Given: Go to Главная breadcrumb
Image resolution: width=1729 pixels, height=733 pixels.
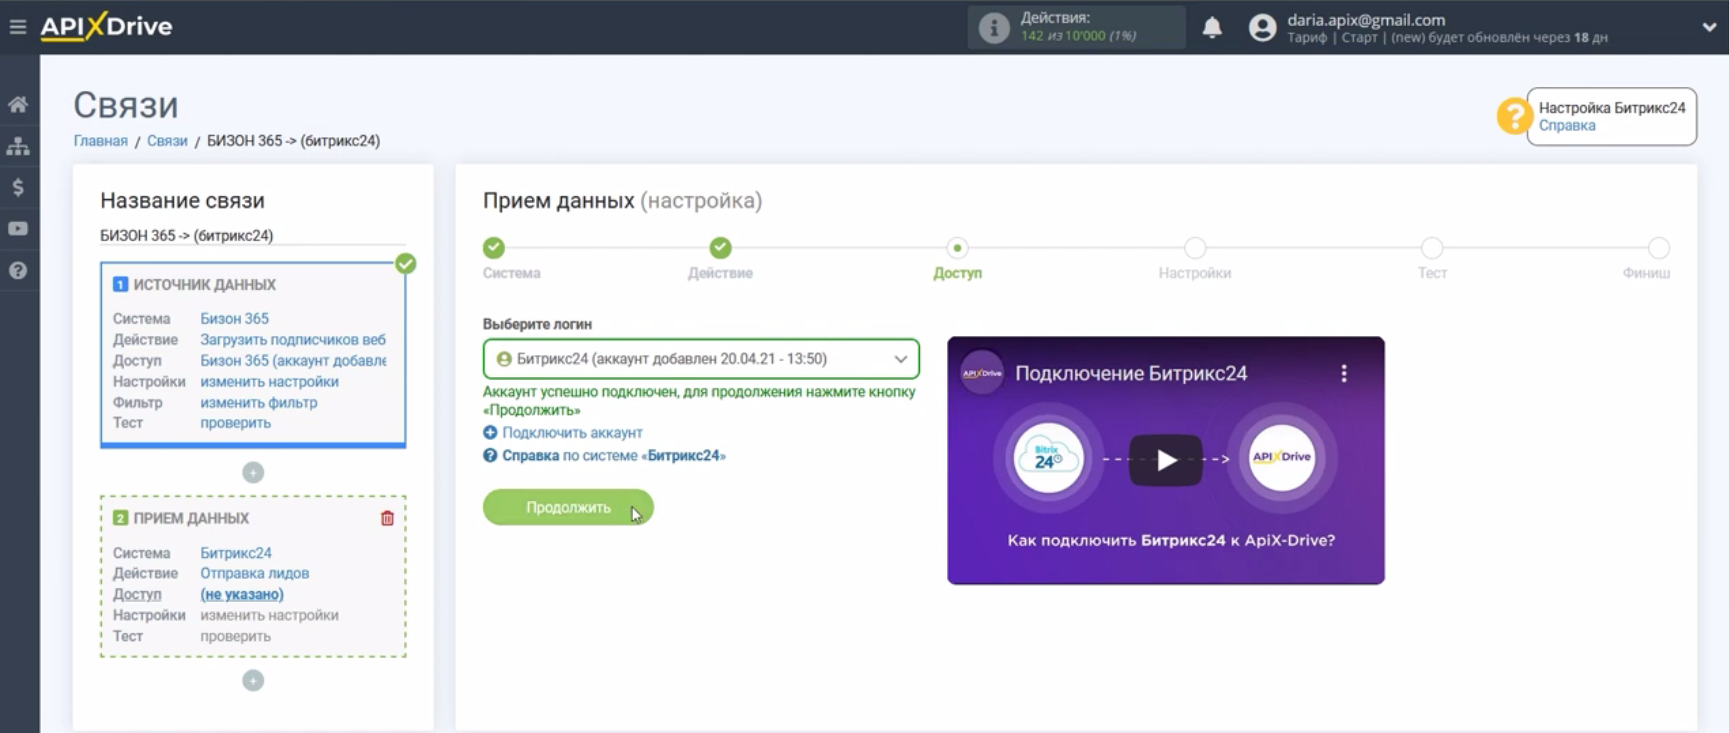Looking at the screenshot, I should tap(100, 141).
